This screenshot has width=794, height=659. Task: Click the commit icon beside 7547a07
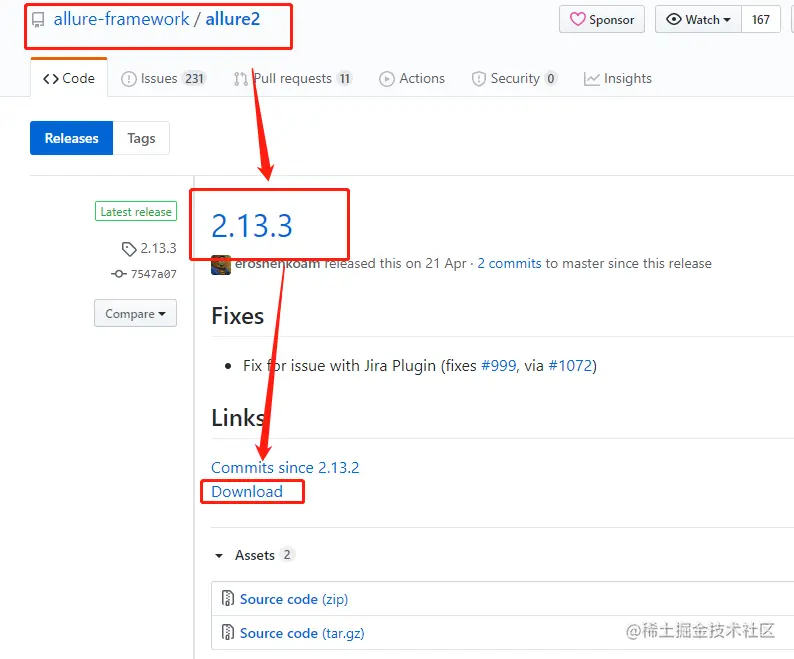(x=118, y=274)
